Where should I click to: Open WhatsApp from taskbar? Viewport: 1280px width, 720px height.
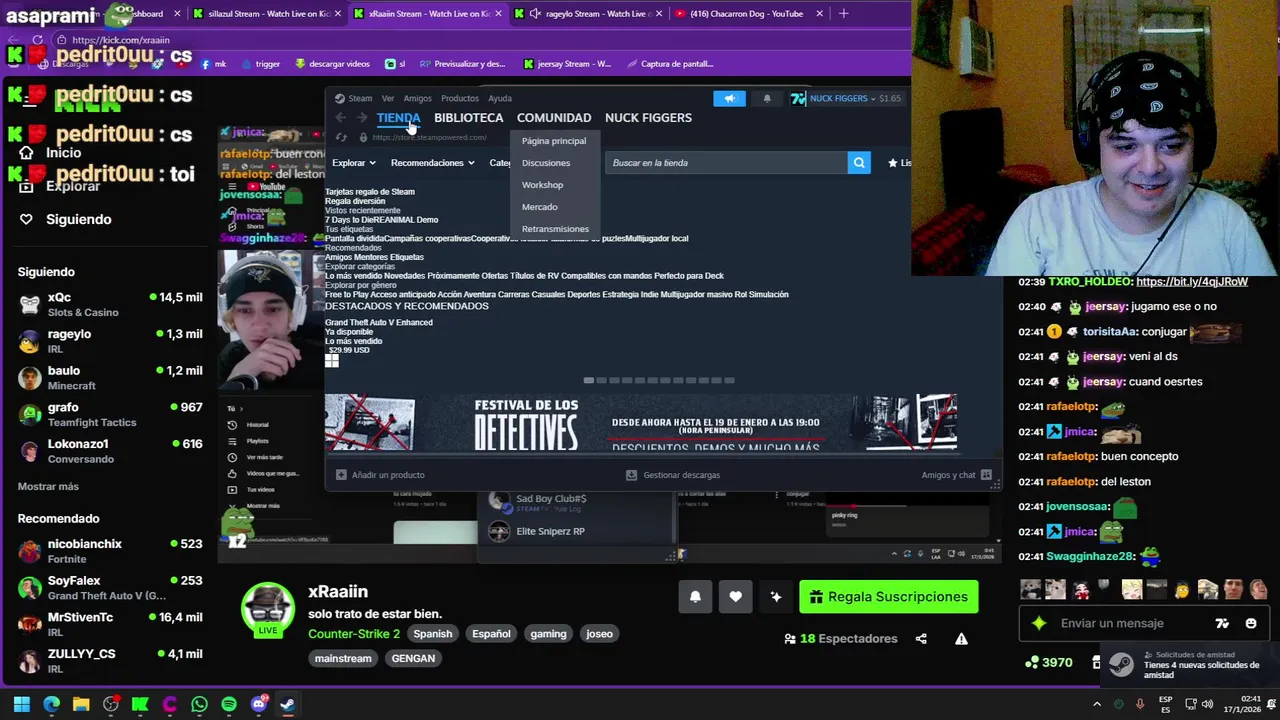199,704
